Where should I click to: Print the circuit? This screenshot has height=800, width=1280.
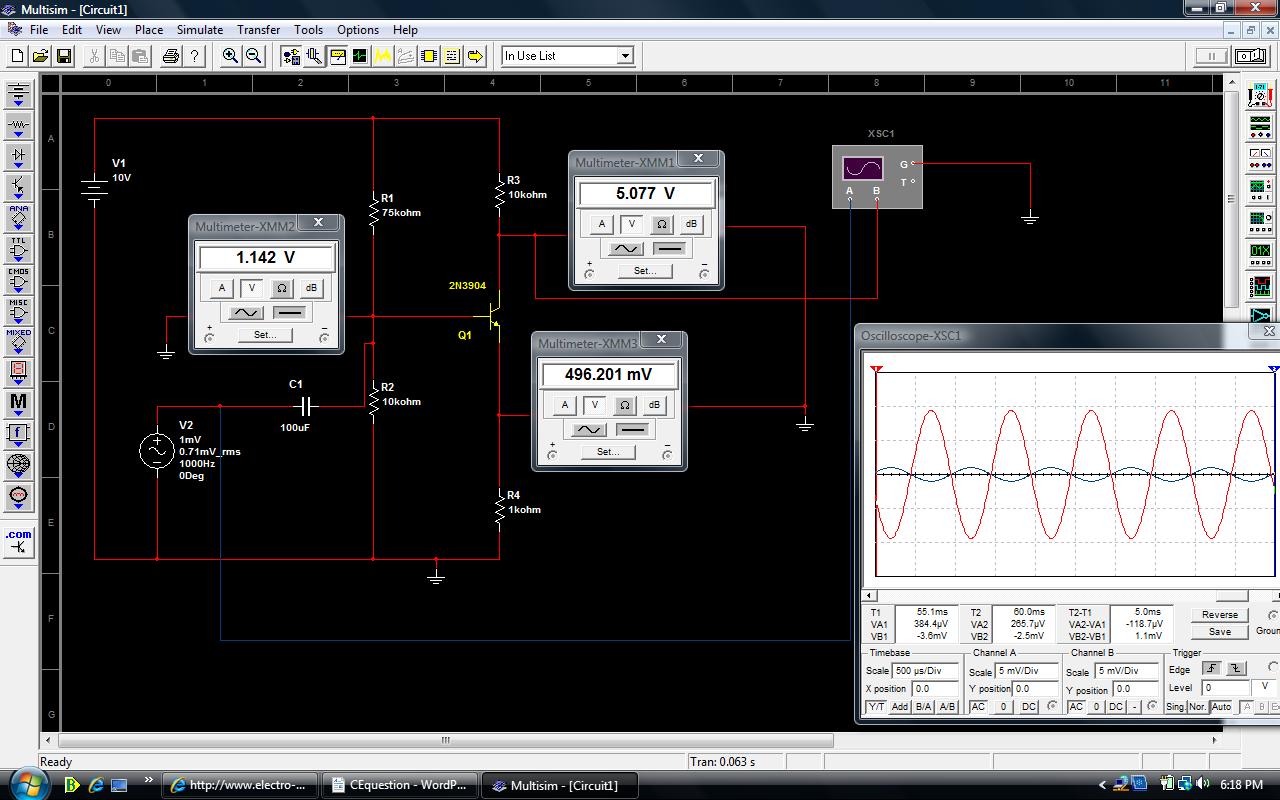[171, 56]
